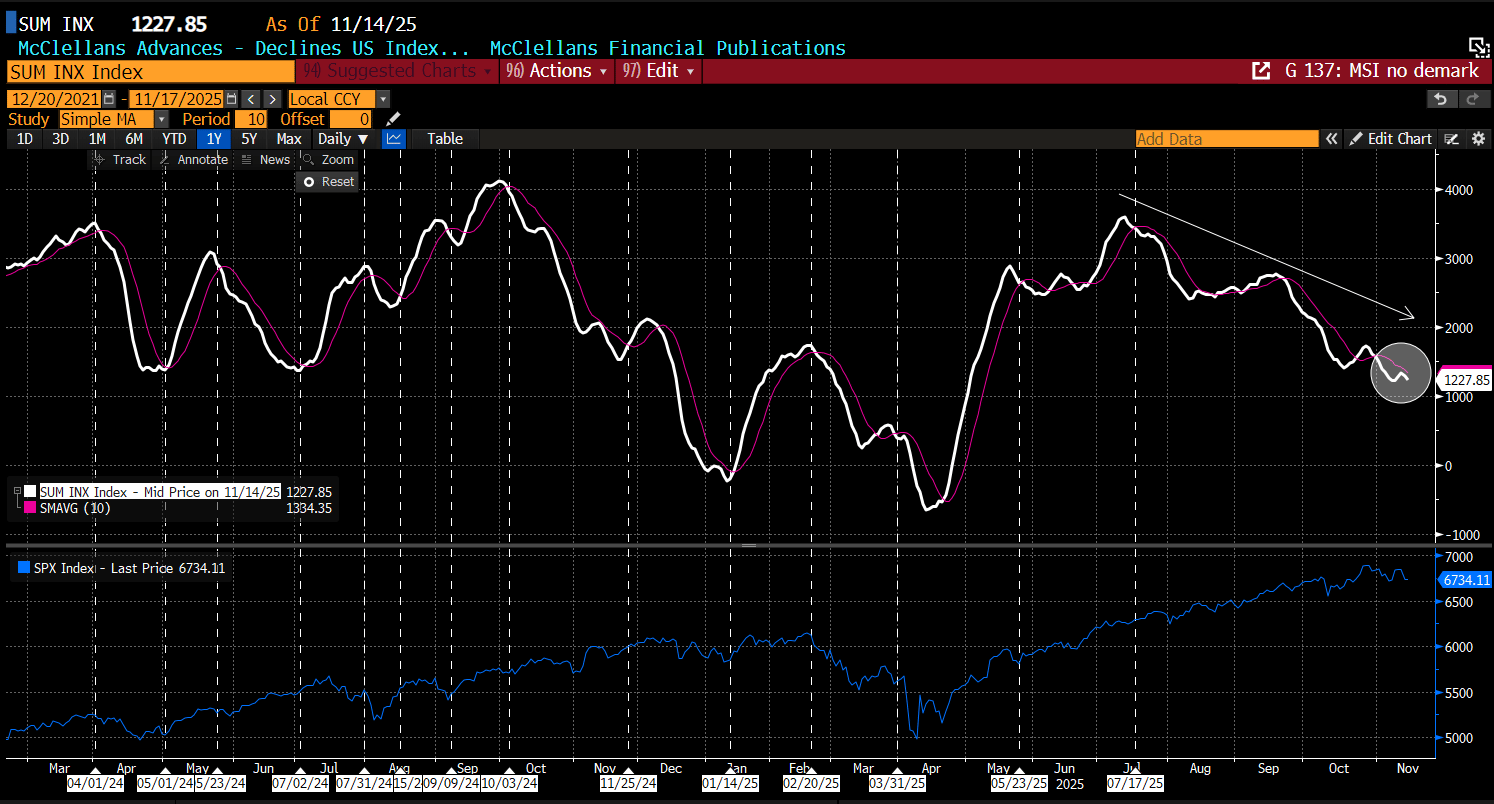Click the 10/03/24 date marker

click(509, 784)
